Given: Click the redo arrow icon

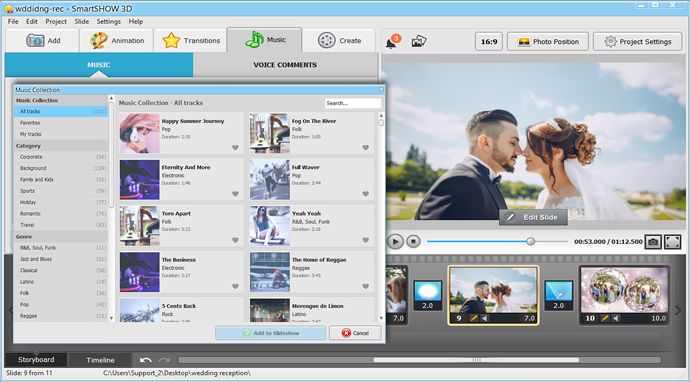Looking at the screenshot, I should 164,360.
